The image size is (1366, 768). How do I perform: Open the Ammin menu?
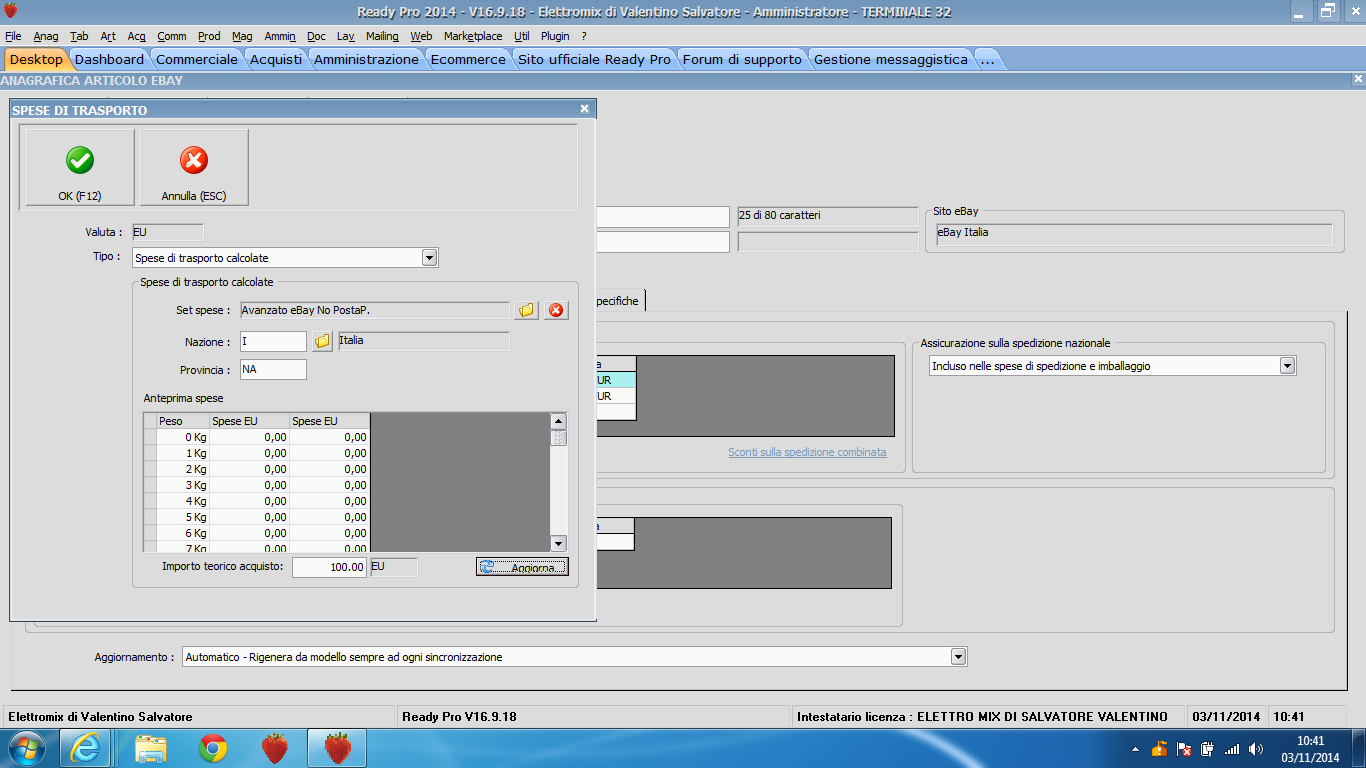tap(280, 36)
